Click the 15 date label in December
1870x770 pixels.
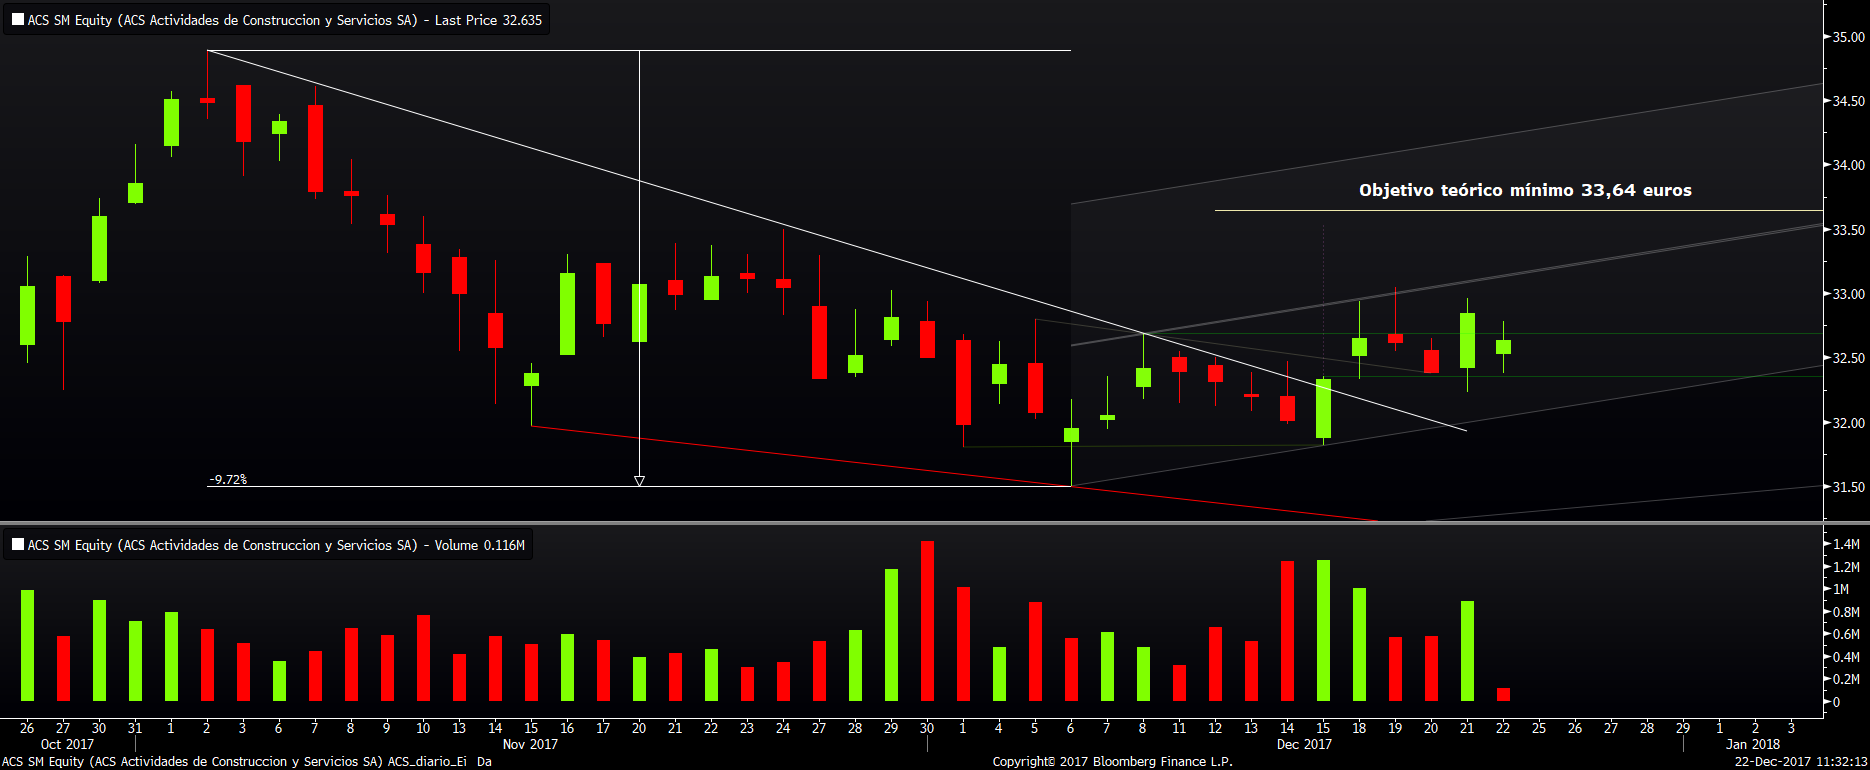pyautogui.click(x=1323, y=728)
